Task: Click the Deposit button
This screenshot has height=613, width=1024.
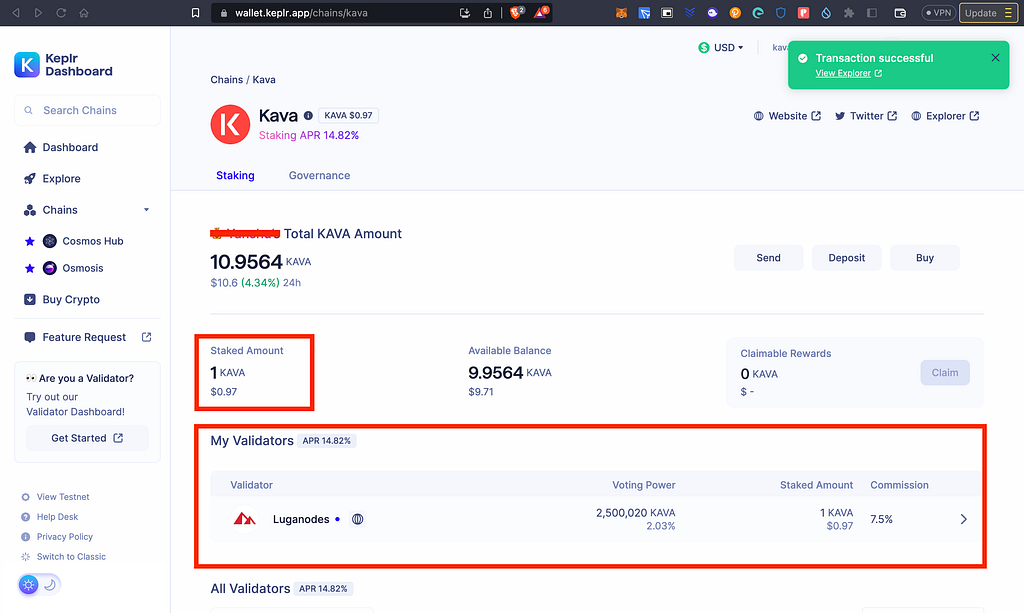Action: [x=847, y=258]
